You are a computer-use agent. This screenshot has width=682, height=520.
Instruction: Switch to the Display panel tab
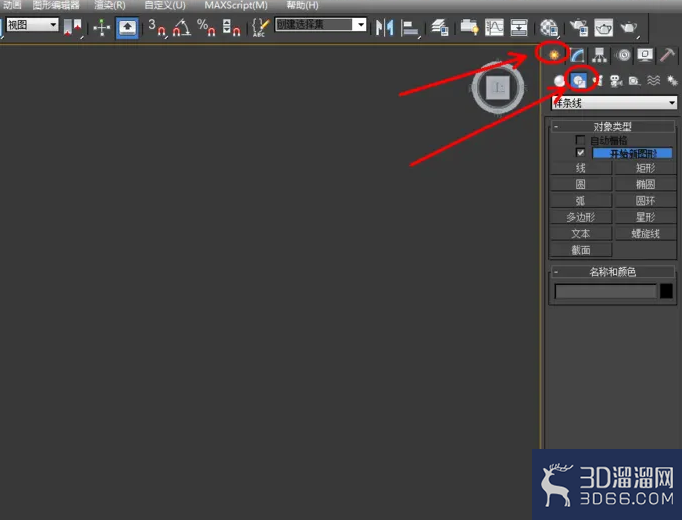pos(645,55)
